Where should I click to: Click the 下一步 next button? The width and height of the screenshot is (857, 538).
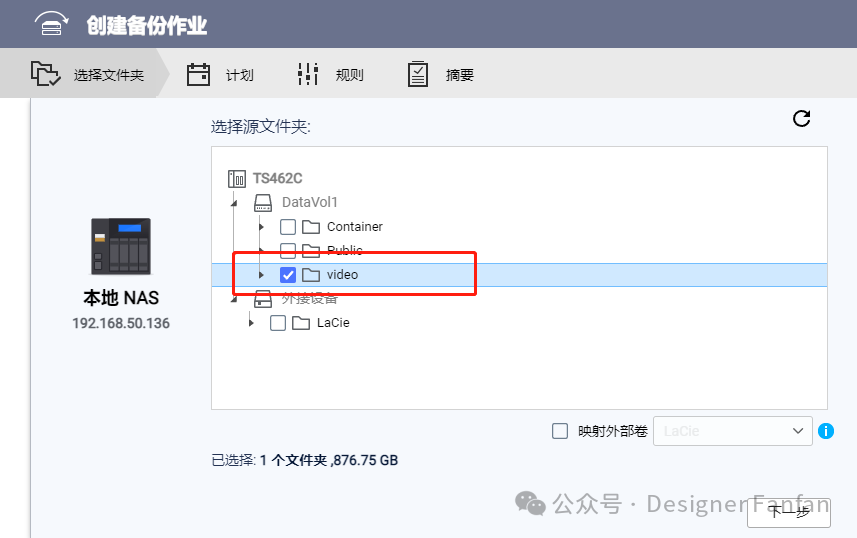788,512
